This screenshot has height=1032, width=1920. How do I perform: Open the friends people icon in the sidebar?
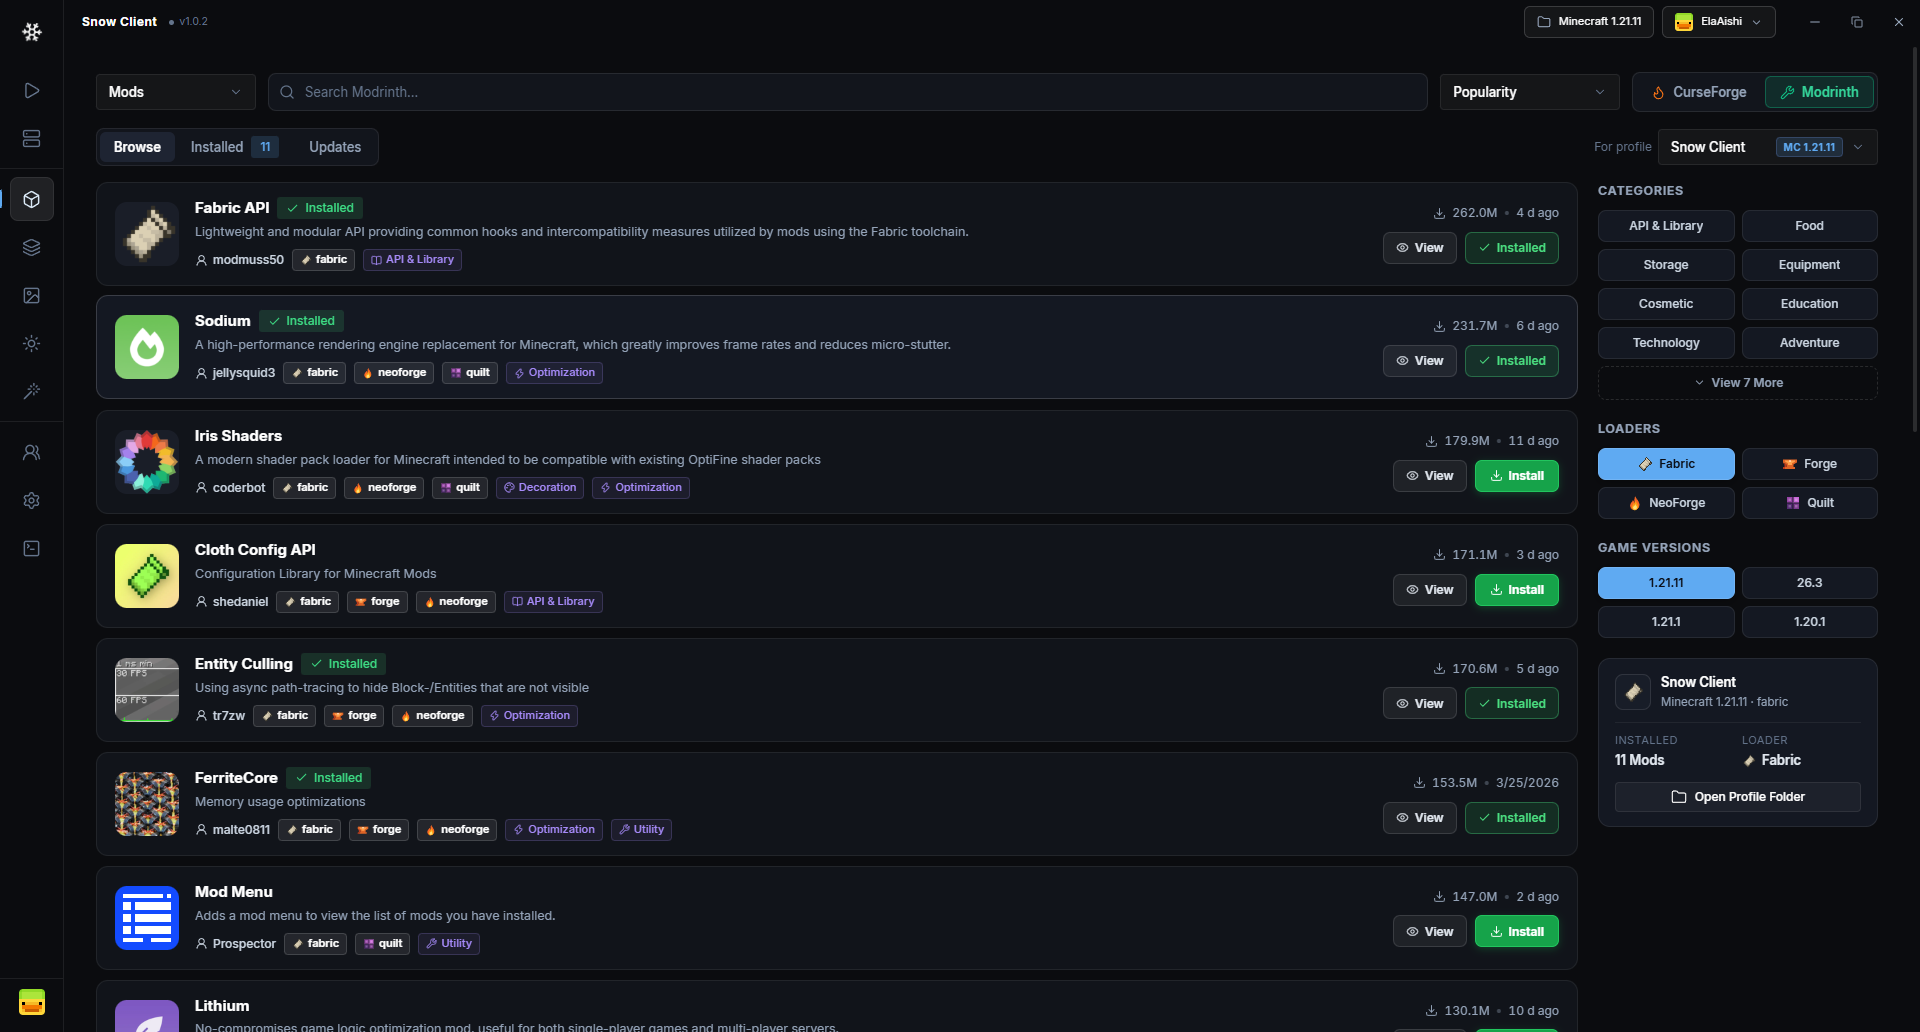(32, 453)
